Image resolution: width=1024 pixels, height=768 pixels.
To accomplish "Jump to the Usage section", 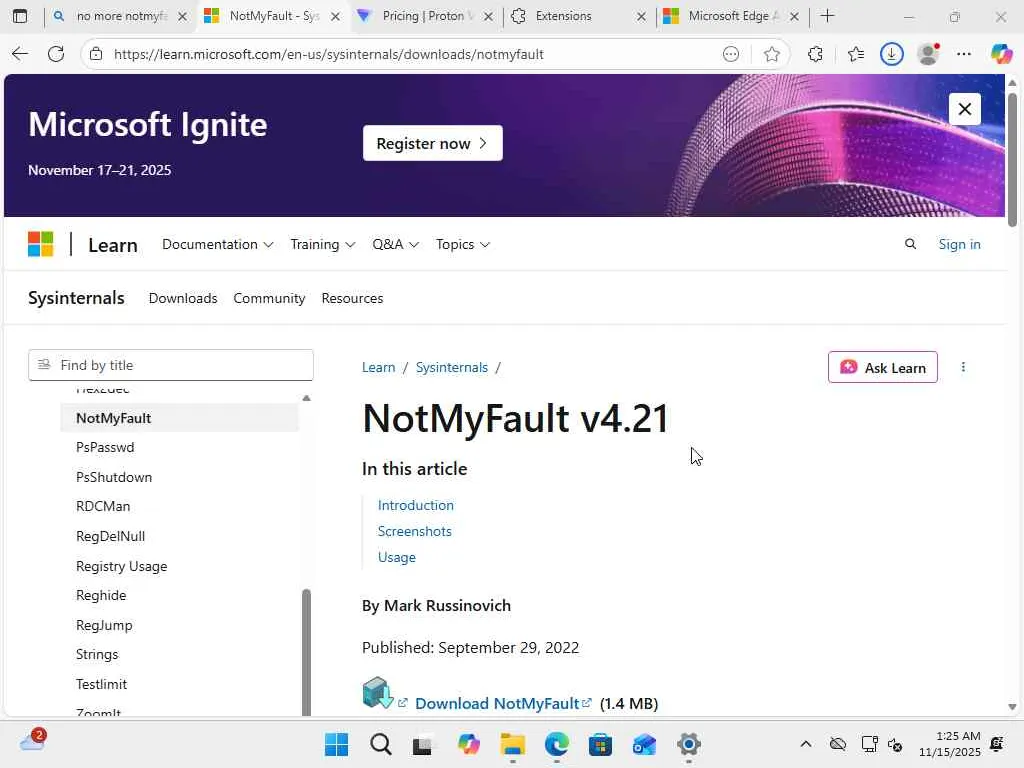I will pos(396,557).
